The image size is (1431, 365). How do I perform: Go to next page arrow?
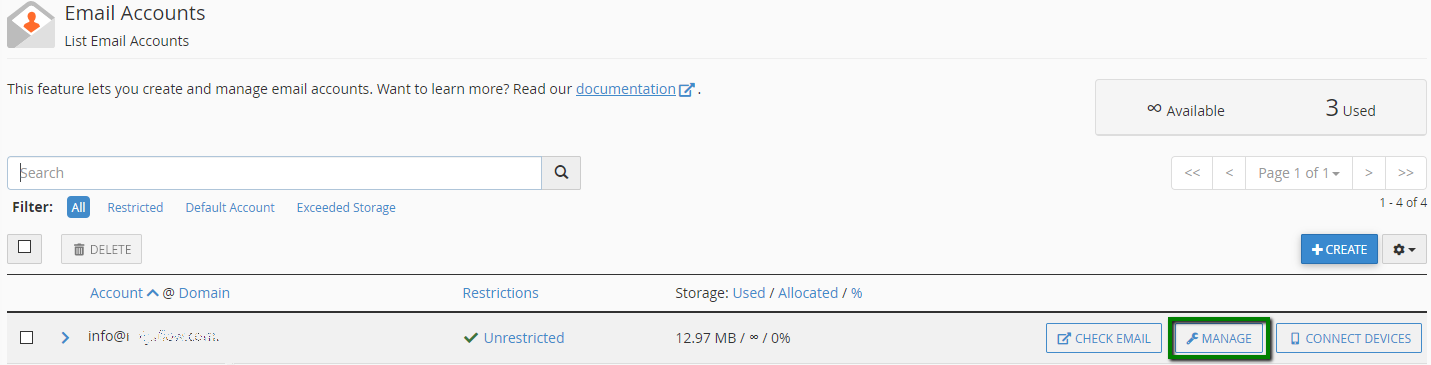pyautogui.click(x=1368, y=173)
